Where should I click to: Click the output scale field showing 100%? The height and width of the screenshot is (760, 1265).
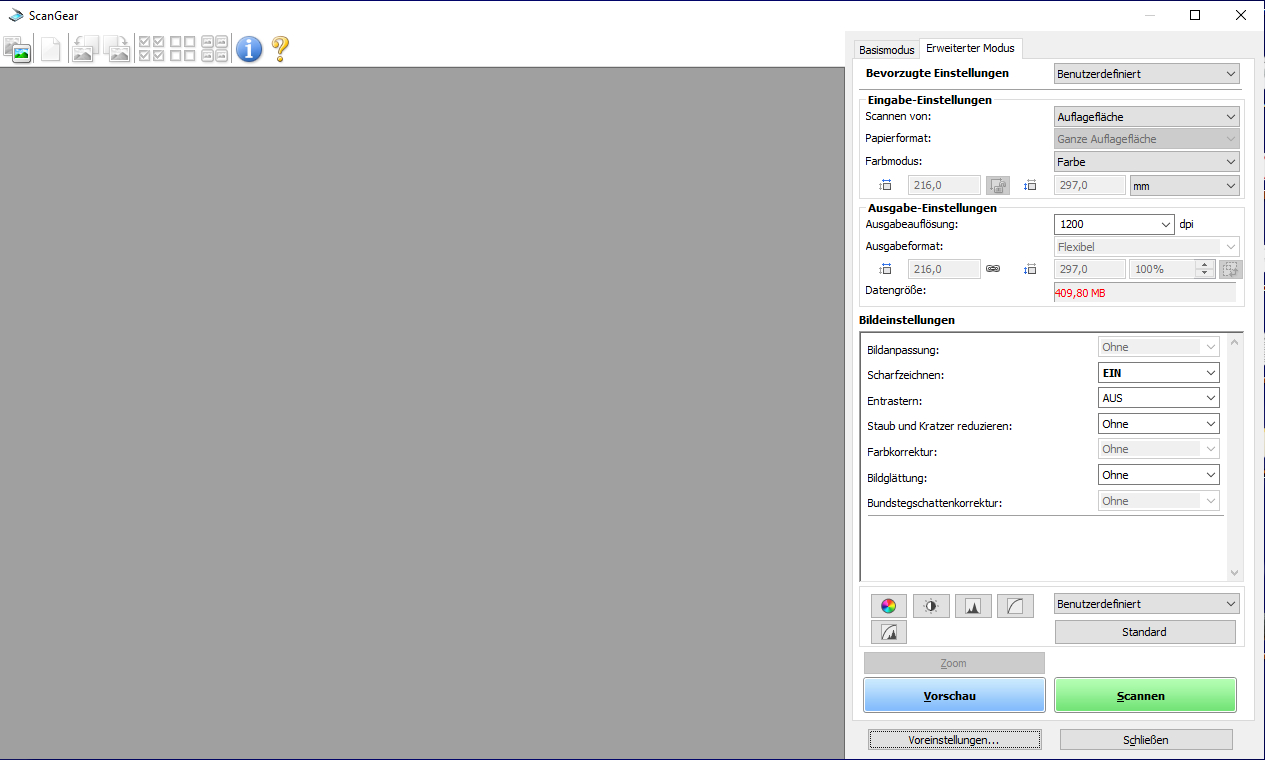coord(1162,269)
